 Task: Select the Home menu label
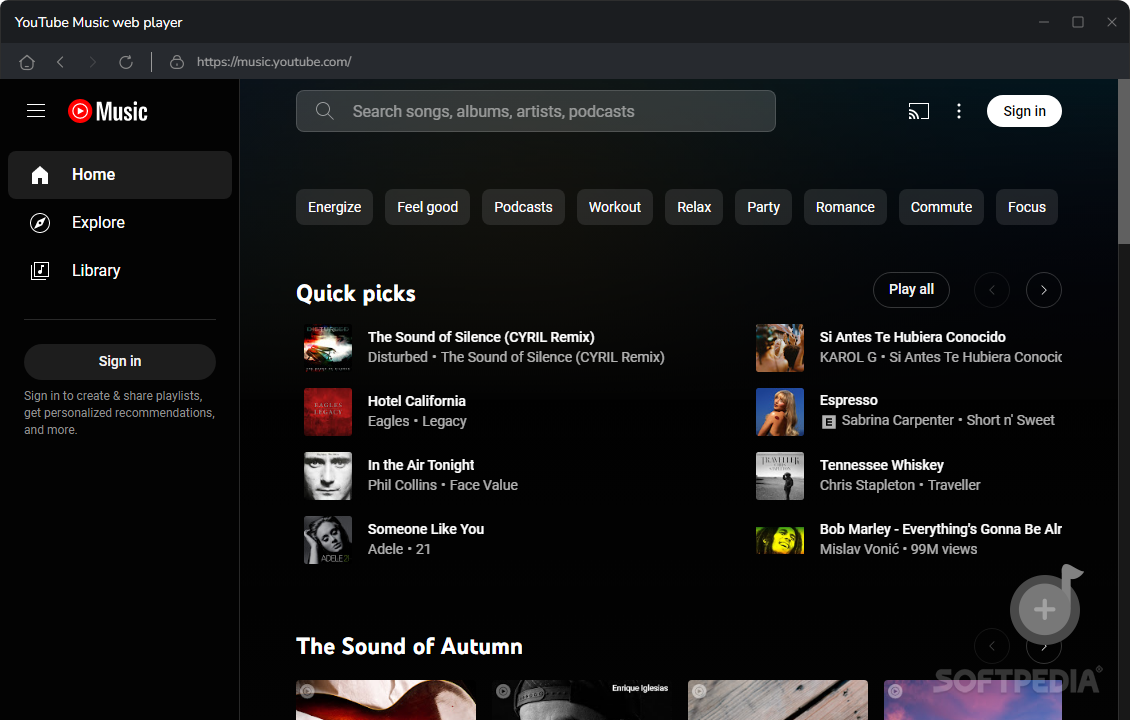tap(94, 174)
